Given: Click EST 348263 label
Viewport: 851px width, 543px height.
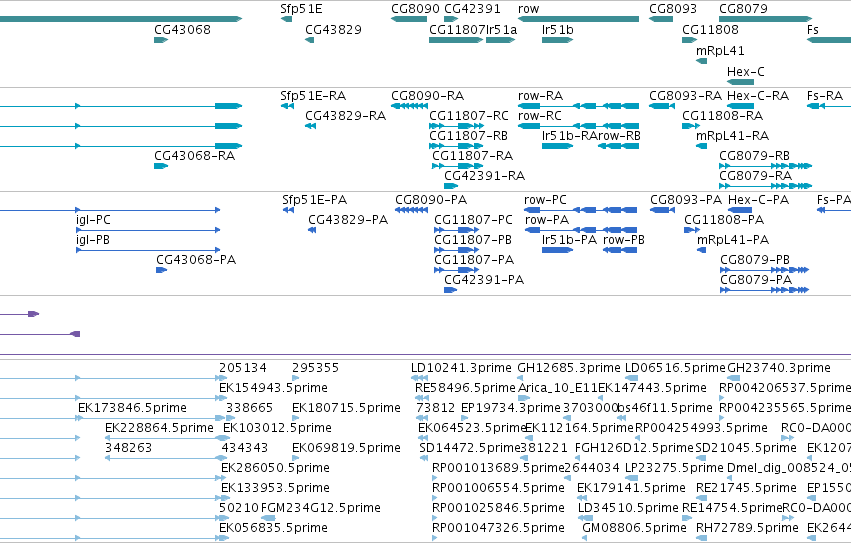Looking at the screenshot, I should [128, 448].
